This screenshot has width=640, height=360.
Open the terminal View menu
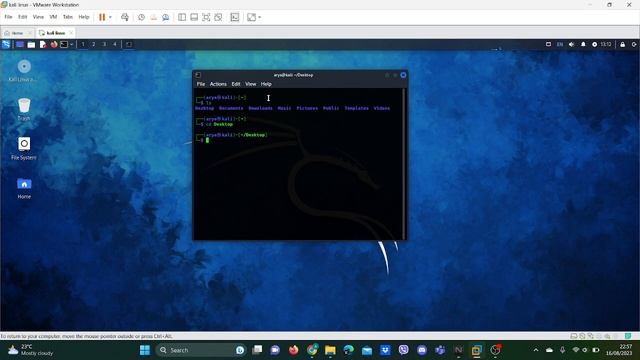pyautogui.click(x=251, y=84)
